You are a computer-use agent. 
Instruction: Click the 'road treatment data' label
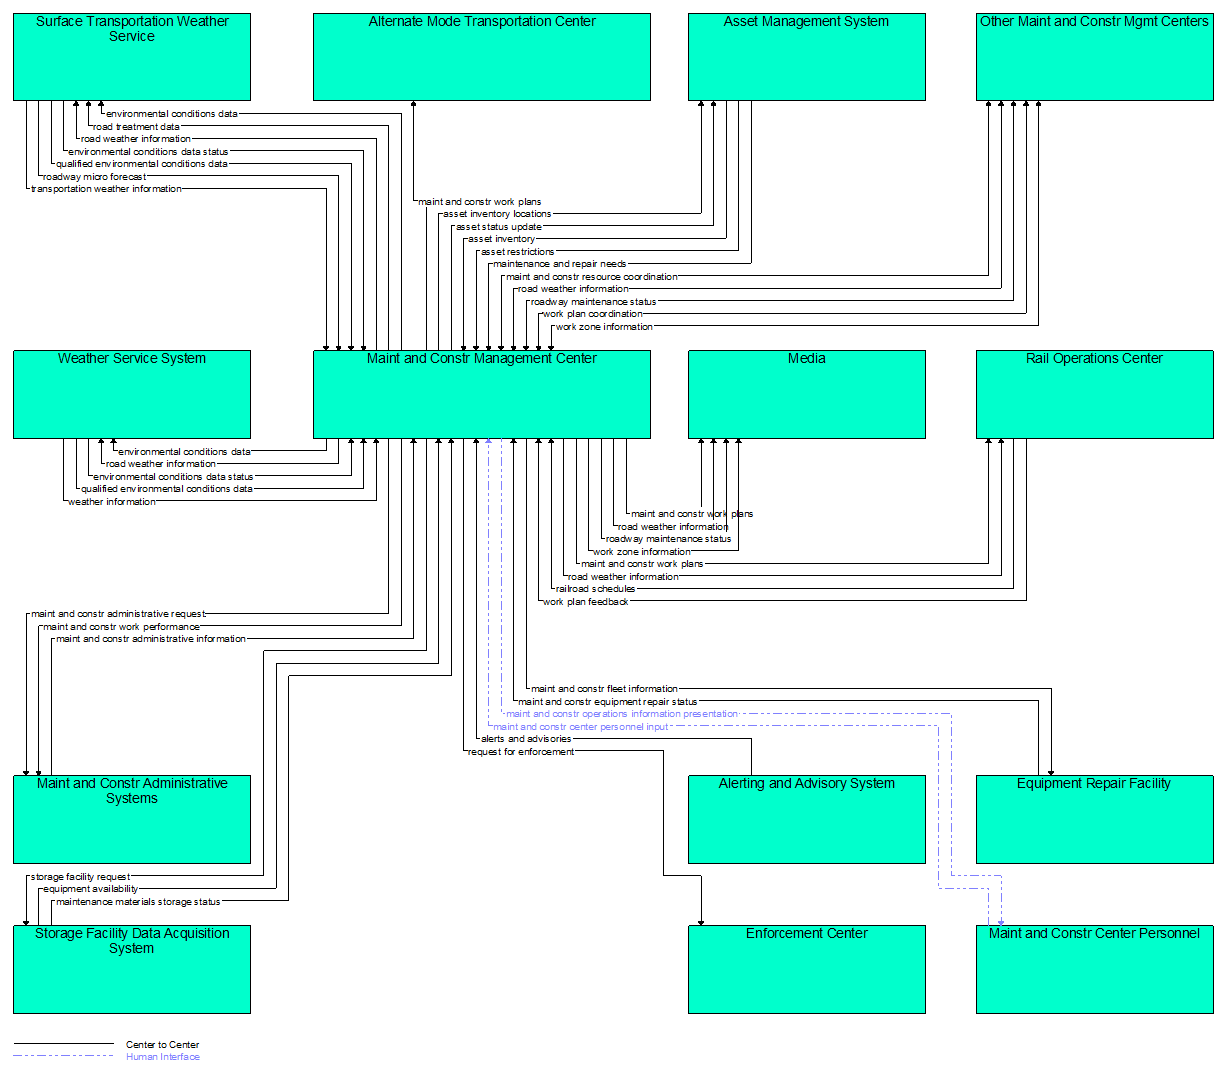136,127
